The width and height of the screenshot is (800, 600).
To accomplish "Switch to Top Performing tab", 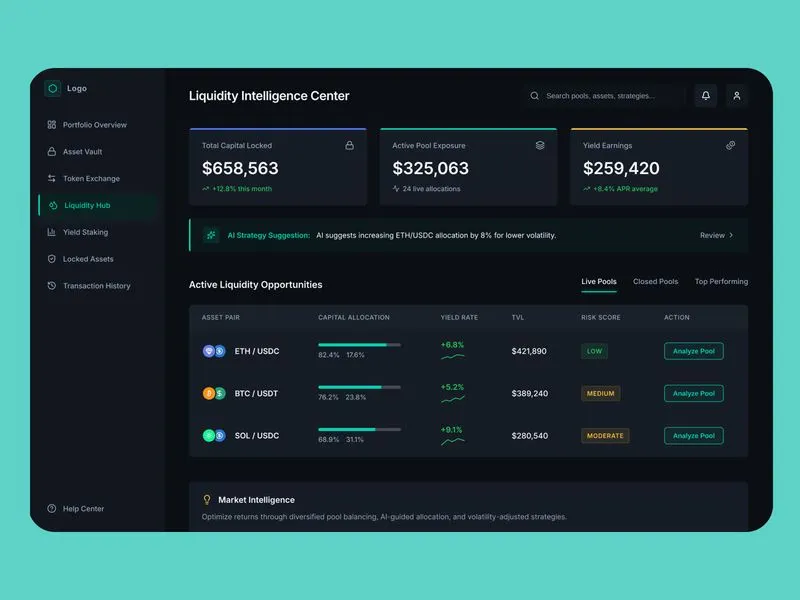I will [x=721, y=281].
